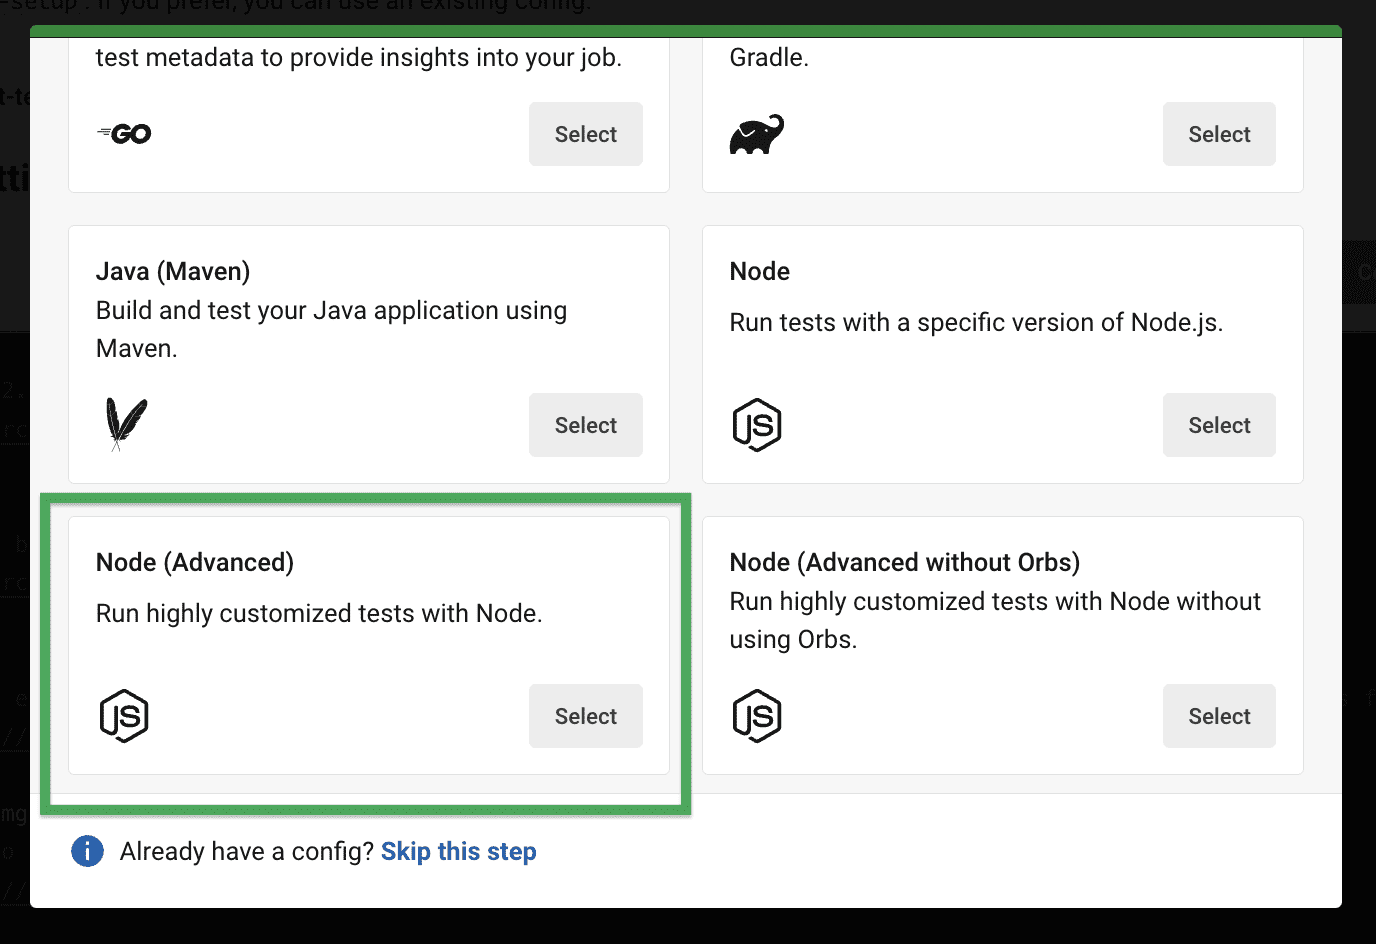Click the Go gopher logo icon
This screenshot has width=1376, height=944.
click(x=124, y=133)
